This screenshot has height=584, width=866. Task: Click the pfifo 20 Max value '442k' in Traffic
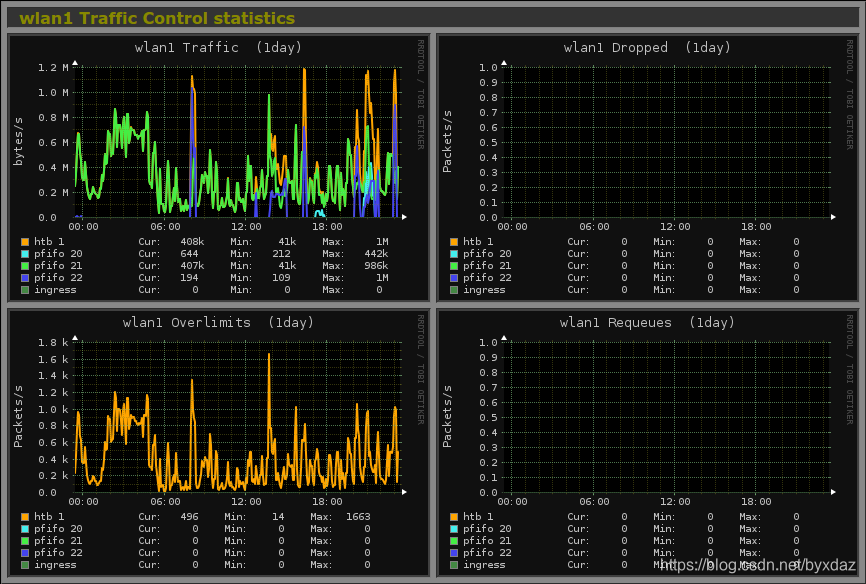point(376,254)
